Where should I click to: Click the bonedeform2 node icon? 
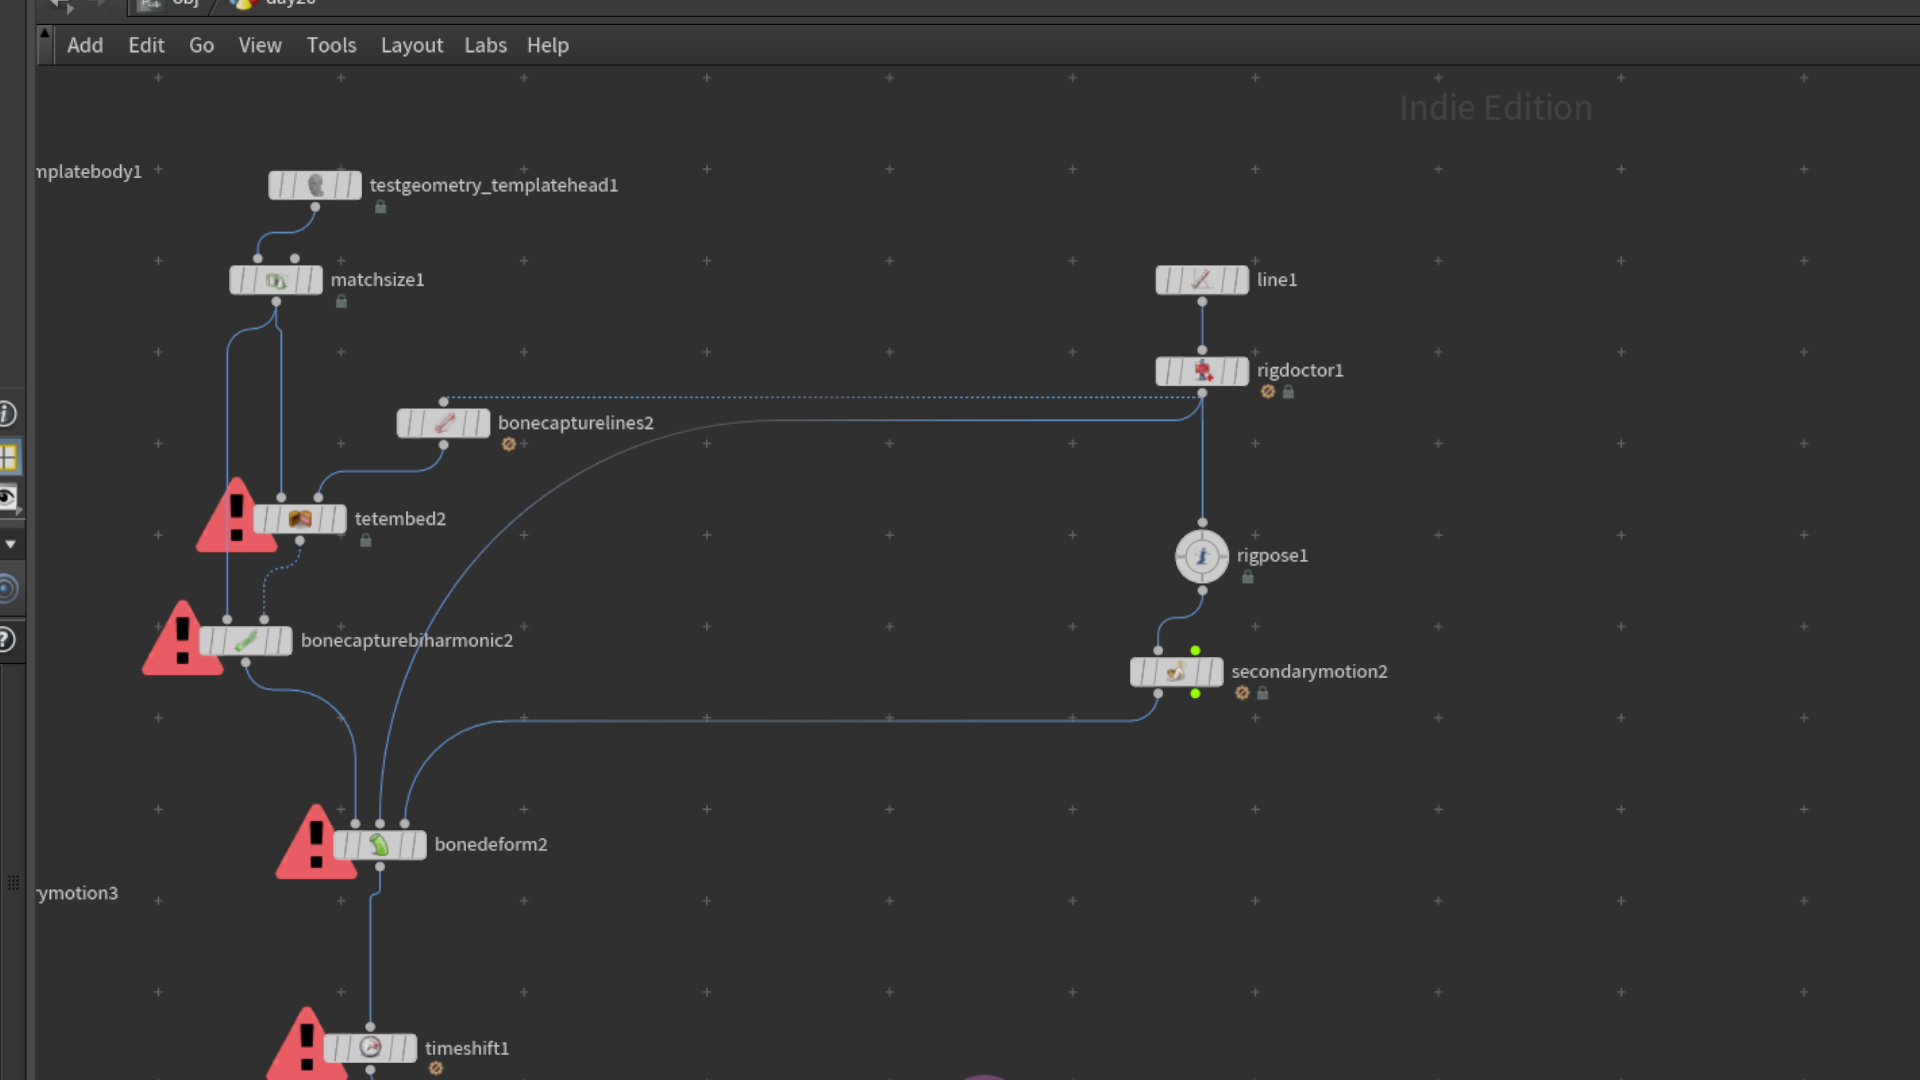pos(380,845)
